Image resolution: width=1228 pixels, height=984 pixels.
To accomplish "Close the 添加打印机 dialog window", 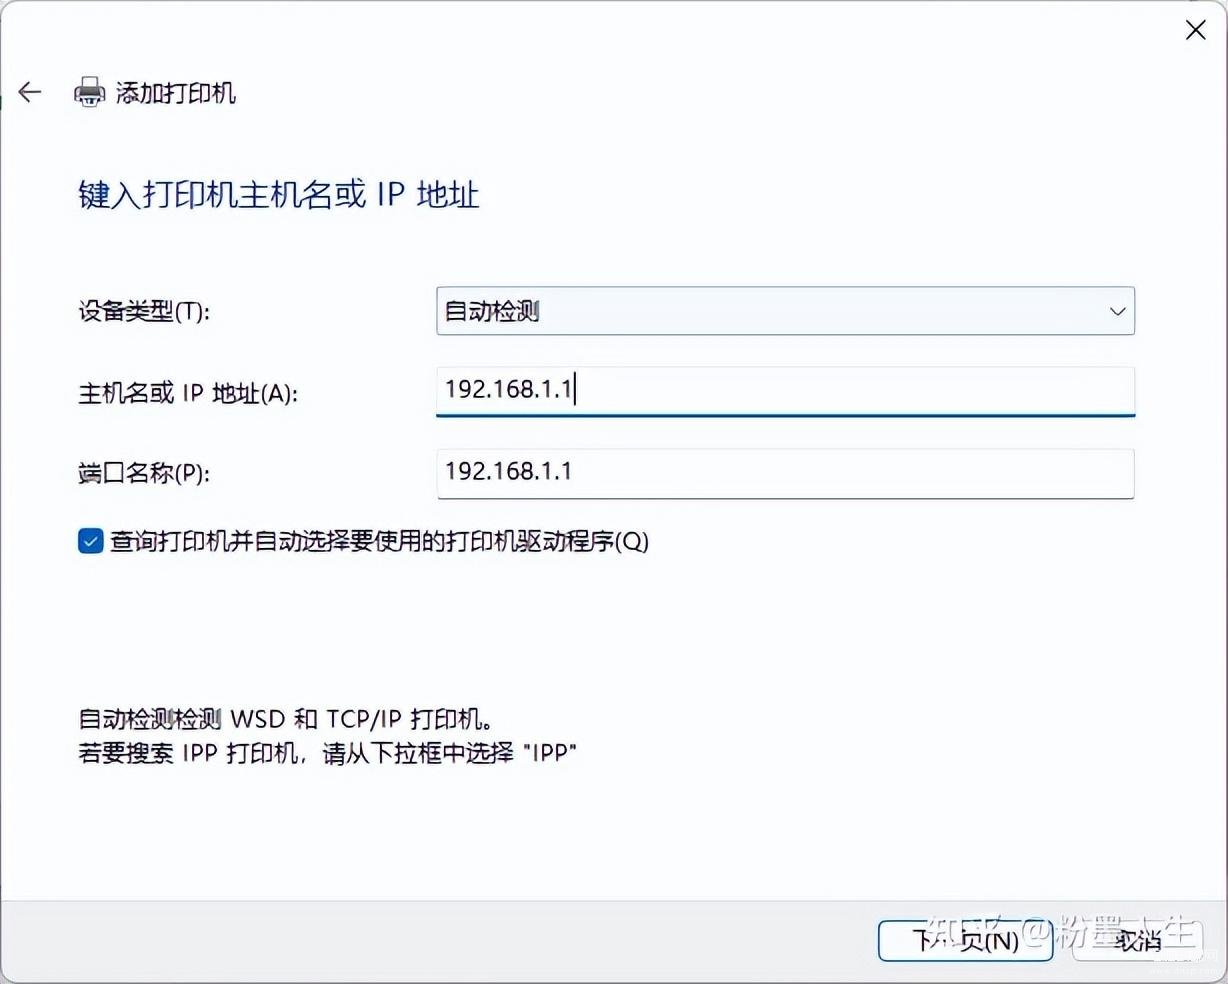I will coord(1195,31).
